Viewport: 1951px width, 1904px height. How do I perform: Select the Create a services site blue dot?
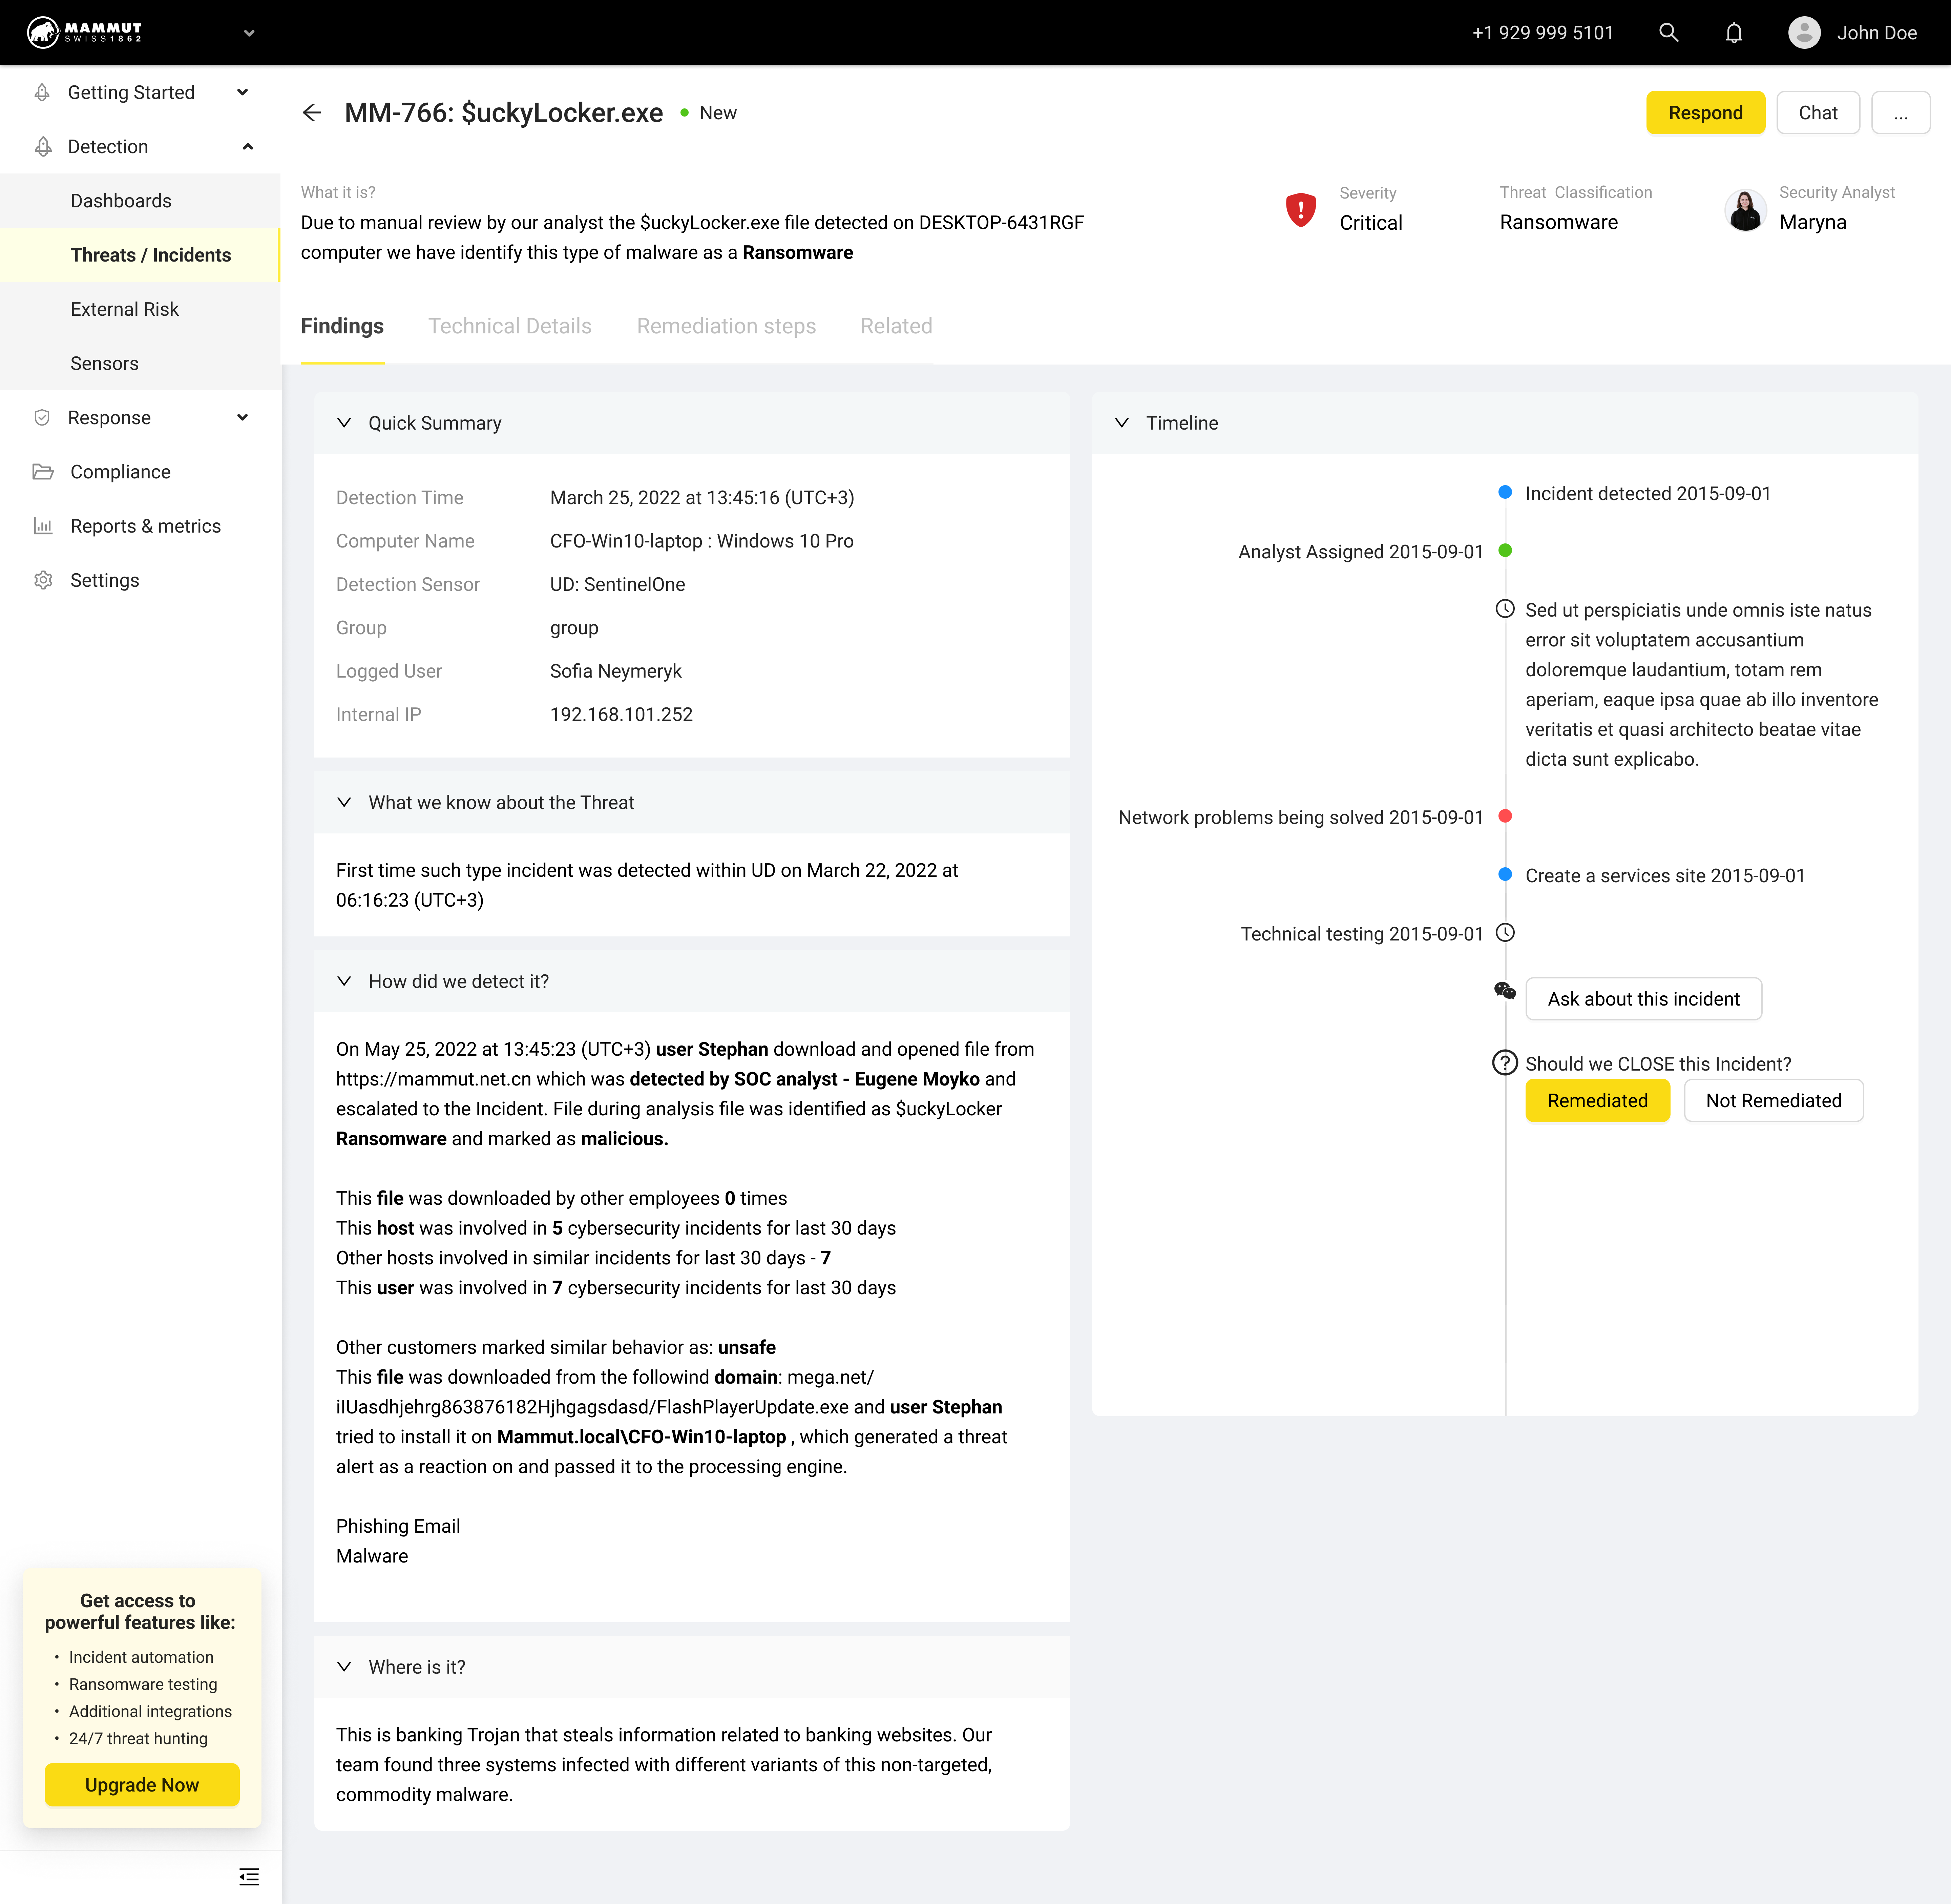(x=1505, y=874)
